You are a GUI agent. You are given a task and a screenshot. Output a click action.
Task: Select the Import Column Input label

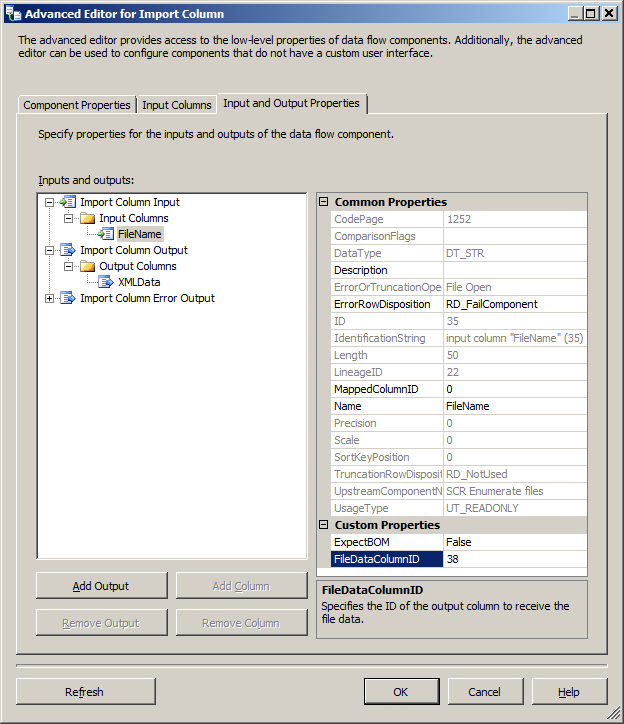tap(130, 202)
